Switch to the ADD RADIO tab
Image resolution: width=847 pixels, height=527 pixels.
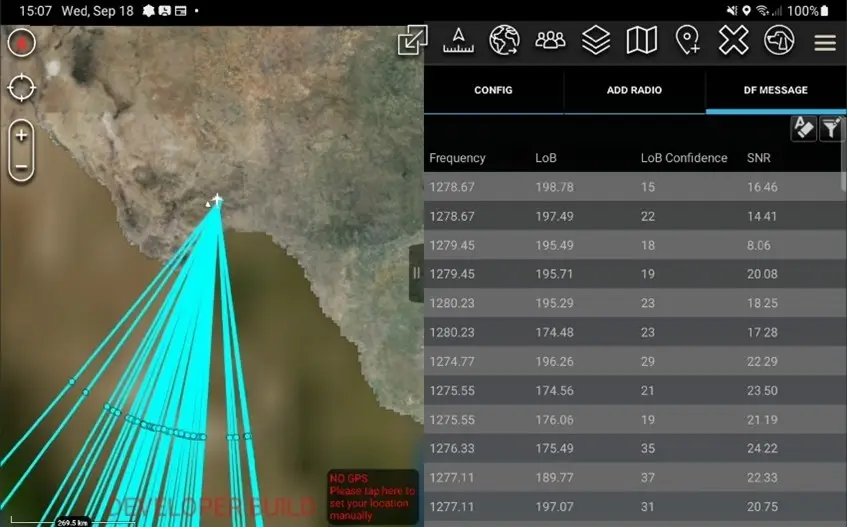(634, 90)
